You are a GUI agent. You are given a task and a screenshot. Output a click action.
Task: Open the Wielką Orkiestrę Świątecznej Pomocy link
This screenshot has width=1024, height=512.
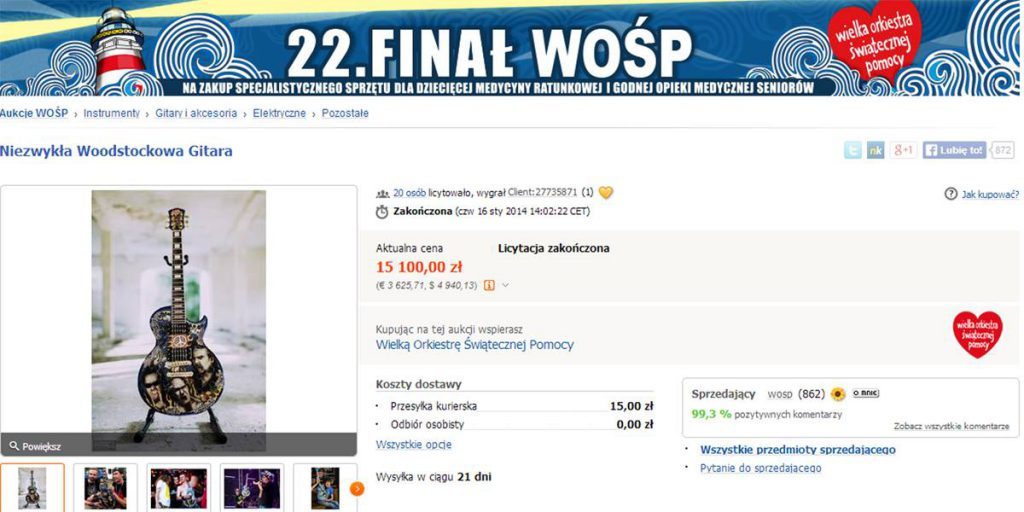tap(475, 345)
